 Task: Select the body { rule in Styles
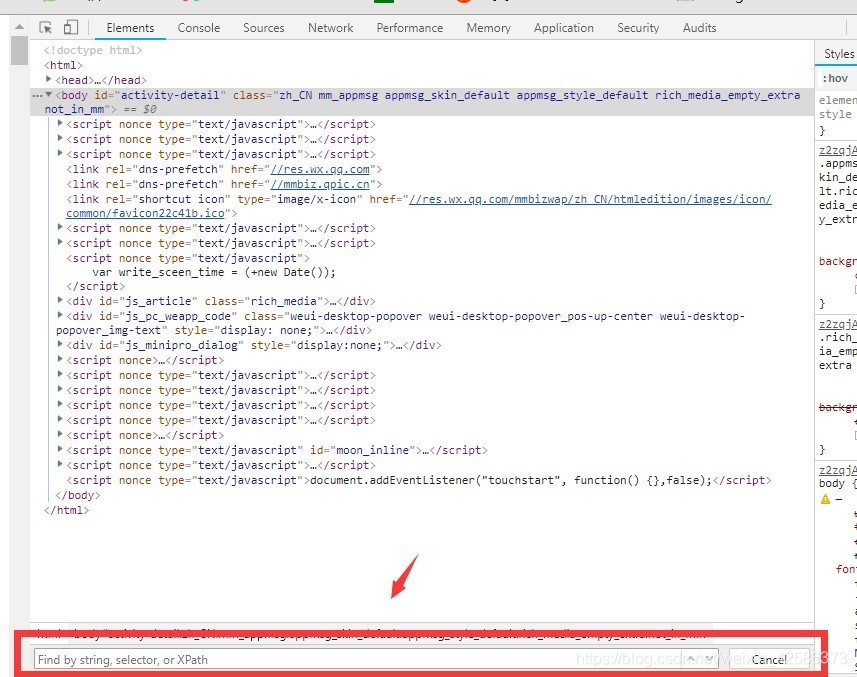pos(838,484)
